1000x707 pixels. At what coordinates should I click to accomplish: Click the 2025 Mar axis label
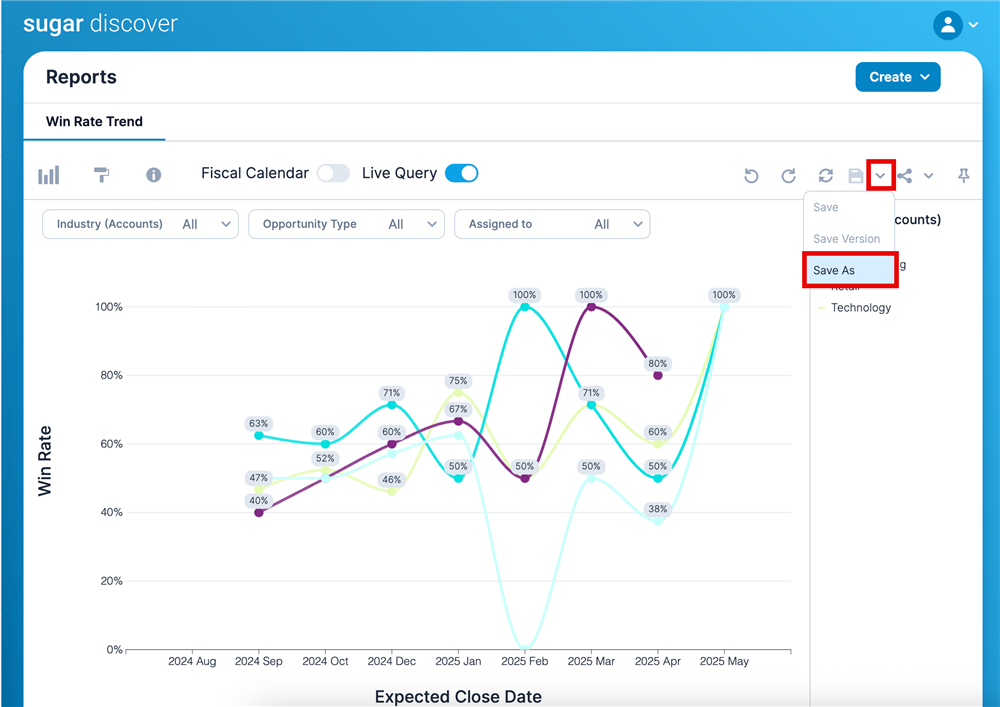pos(591,662)
